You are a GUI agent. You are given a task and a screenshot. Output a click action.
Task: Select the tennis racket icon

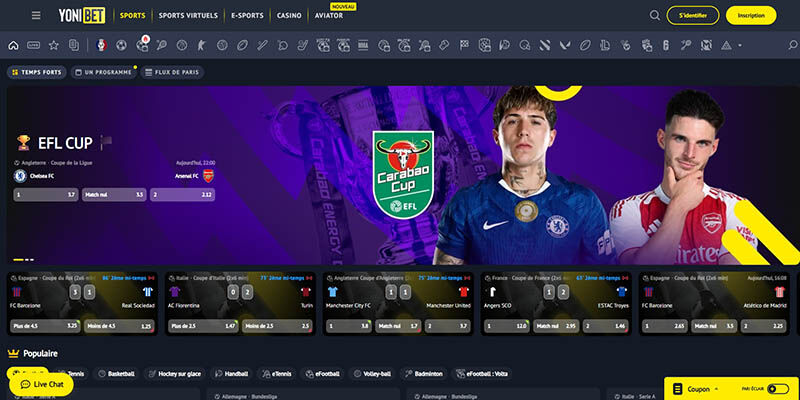click(162, 45)
